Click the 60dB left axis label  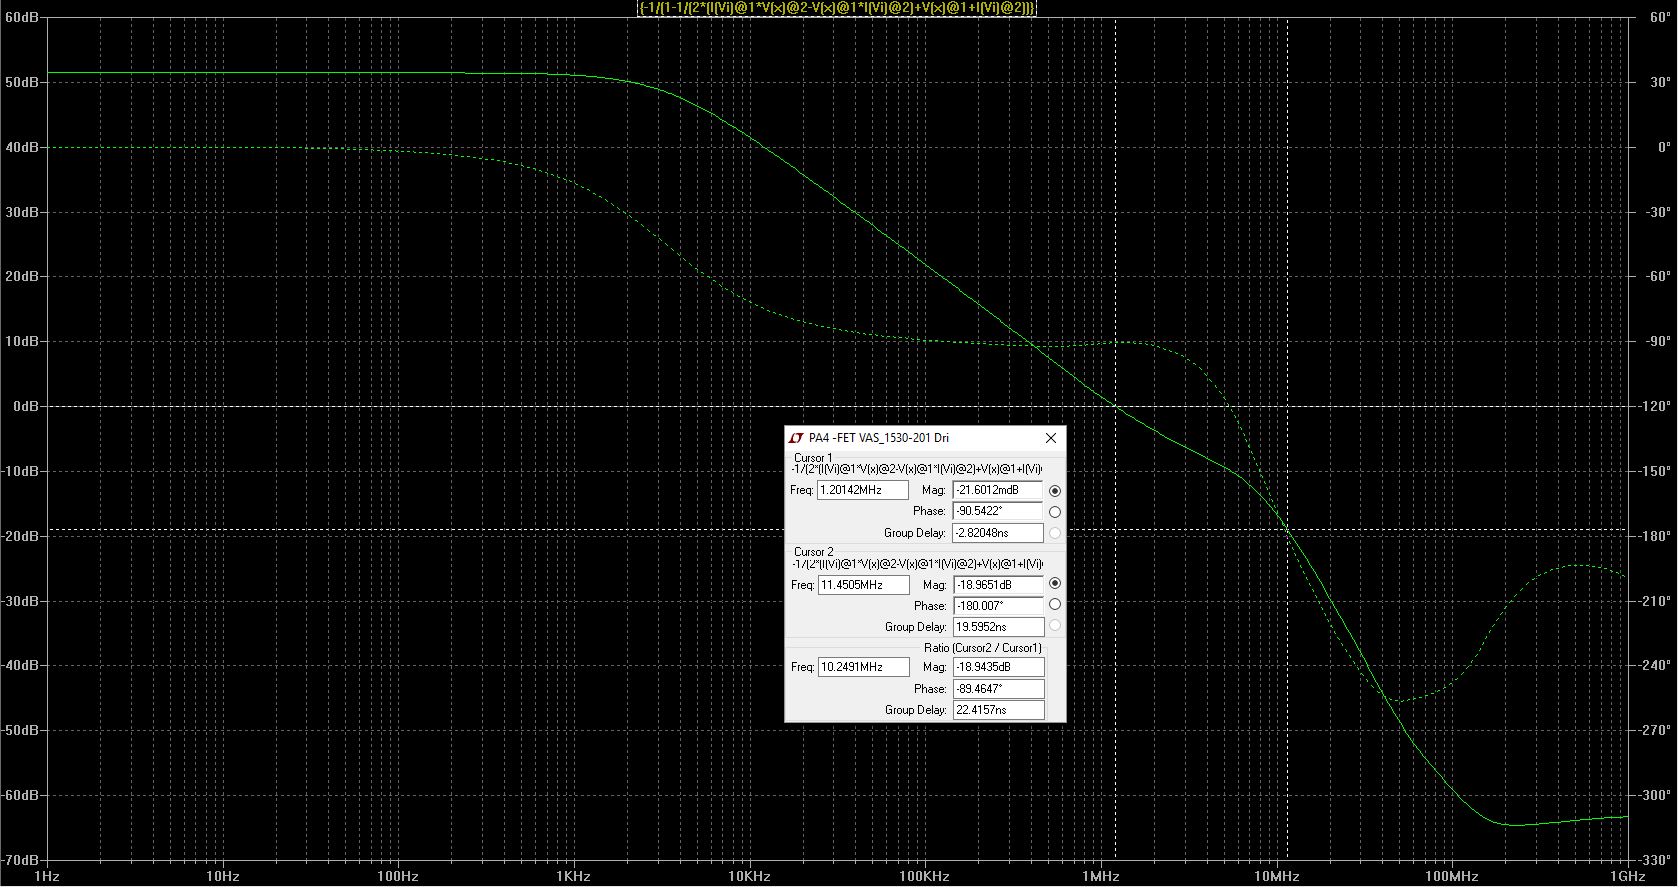20,18
